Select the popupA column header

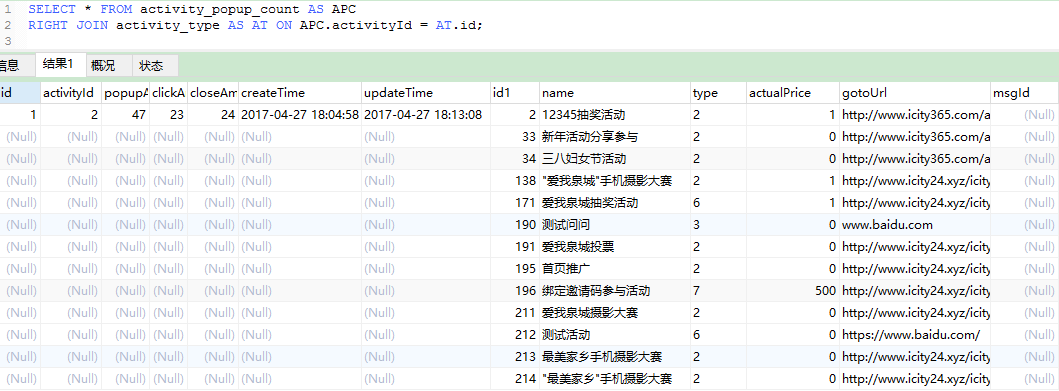(x=126, y=93)
